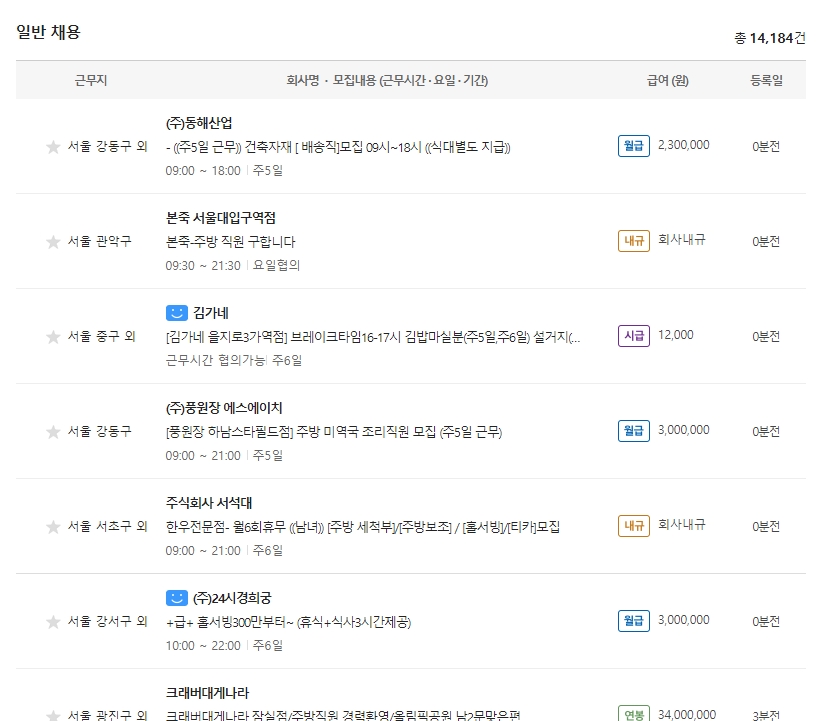Click hourly wage value 12,000
817x721 pixels.
click(x=675, y=335)
